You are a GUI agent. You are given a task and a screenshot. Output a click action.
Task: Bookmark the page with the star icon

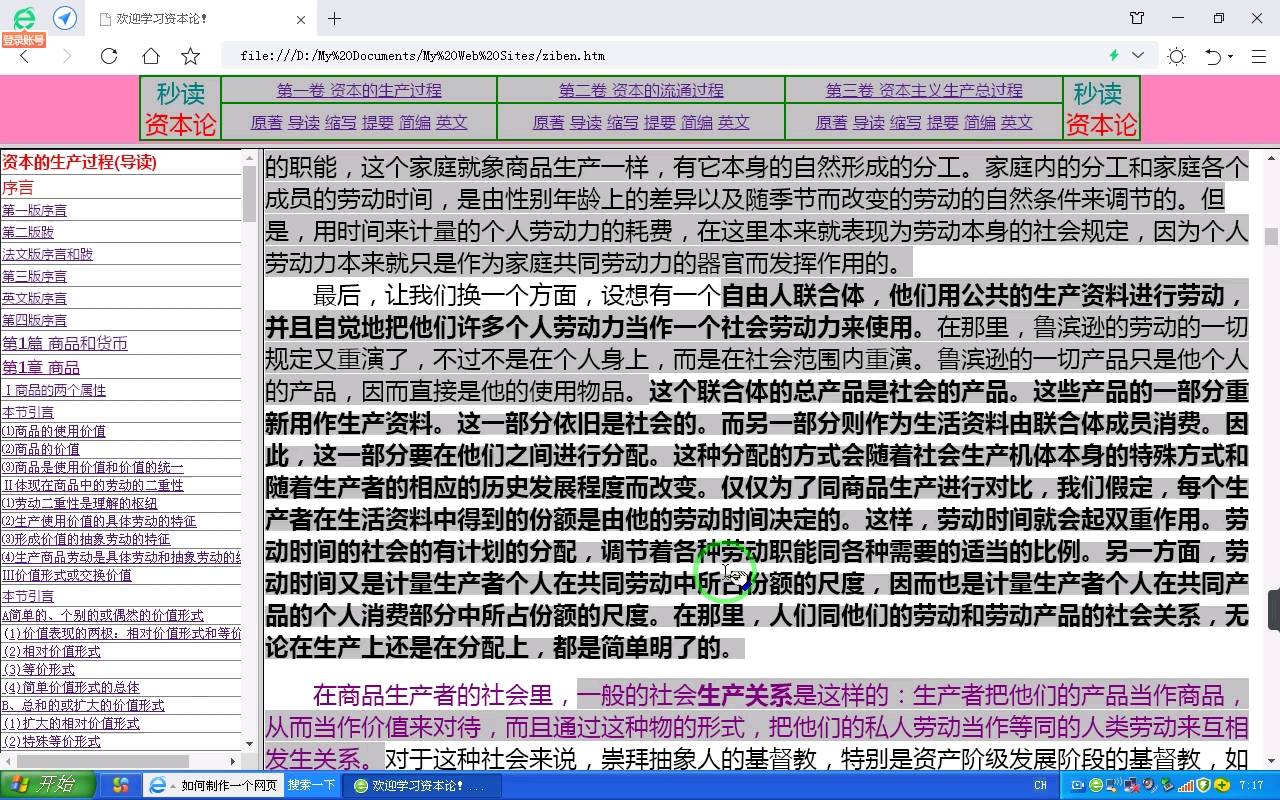coord(191,56)
